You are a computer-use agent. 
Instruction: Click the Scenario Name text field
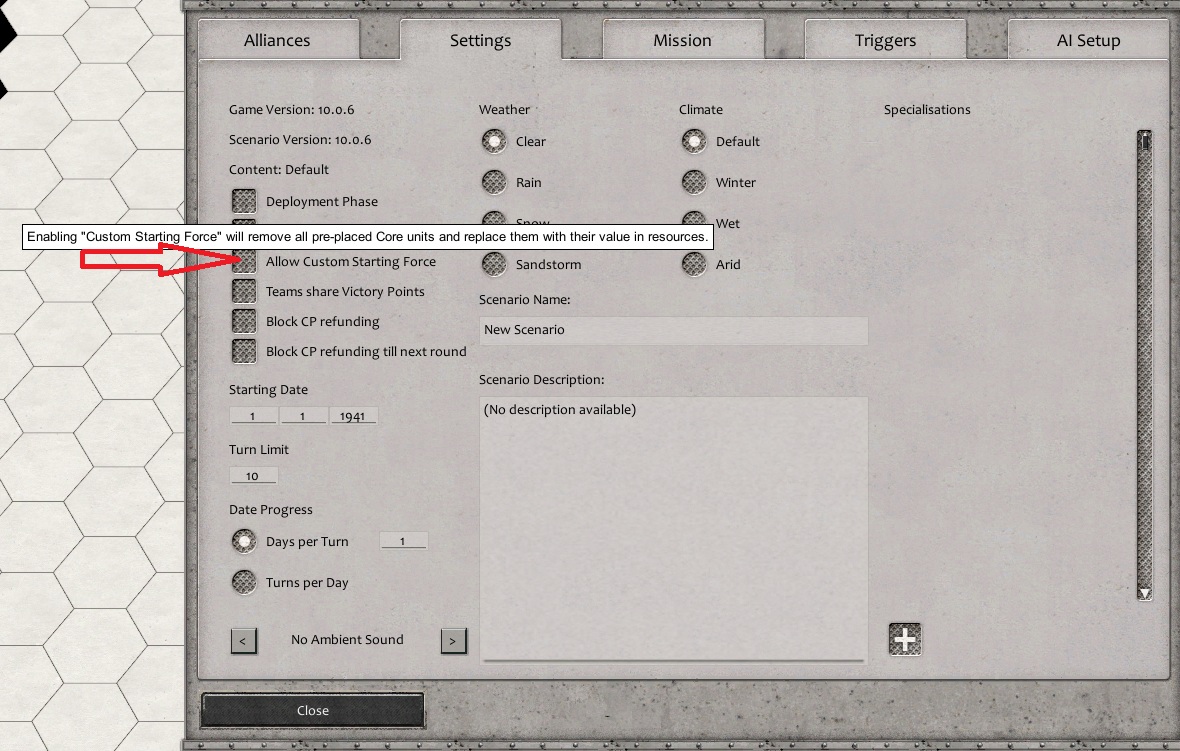coord(673,330)
